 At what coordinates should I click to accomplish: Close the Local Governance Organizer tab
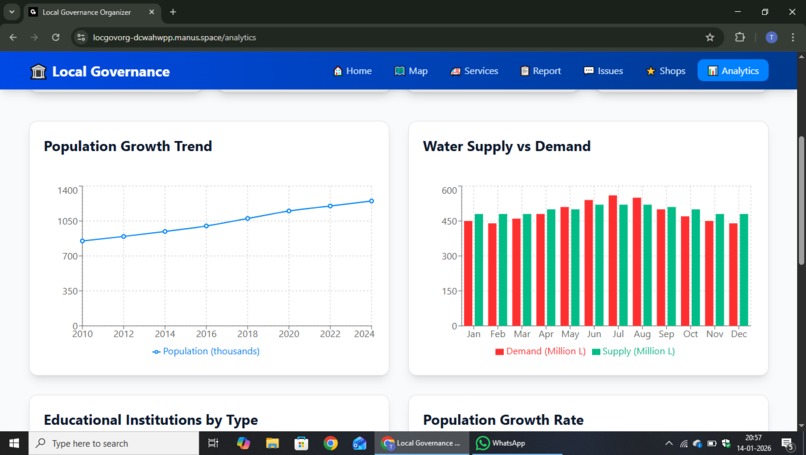[x=152, y=12]
